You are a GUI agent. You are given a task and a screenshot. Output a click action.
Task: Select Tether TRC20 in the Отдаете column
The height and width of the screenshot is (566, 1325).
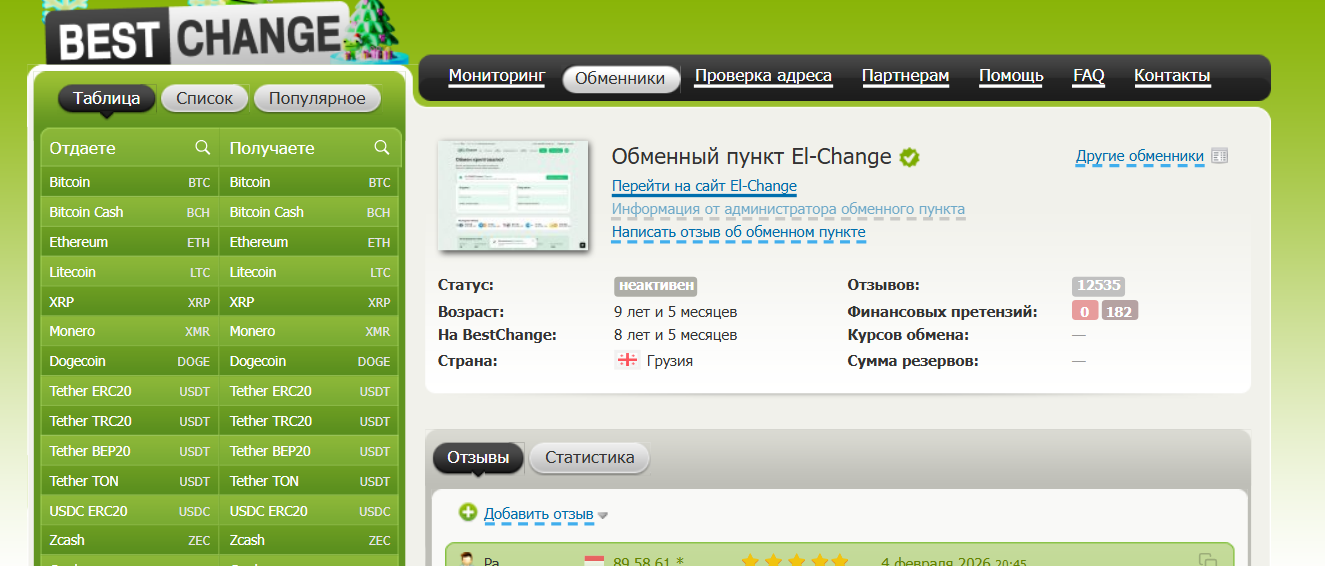tap(130, 421)
